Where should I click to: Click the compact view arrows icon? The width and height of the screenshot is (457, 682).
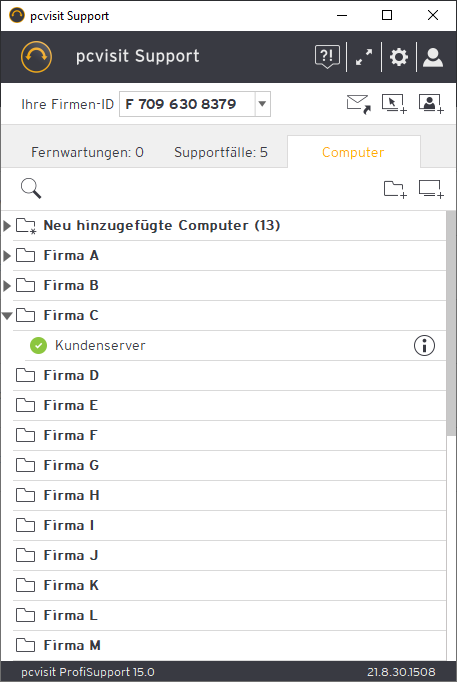364,57
